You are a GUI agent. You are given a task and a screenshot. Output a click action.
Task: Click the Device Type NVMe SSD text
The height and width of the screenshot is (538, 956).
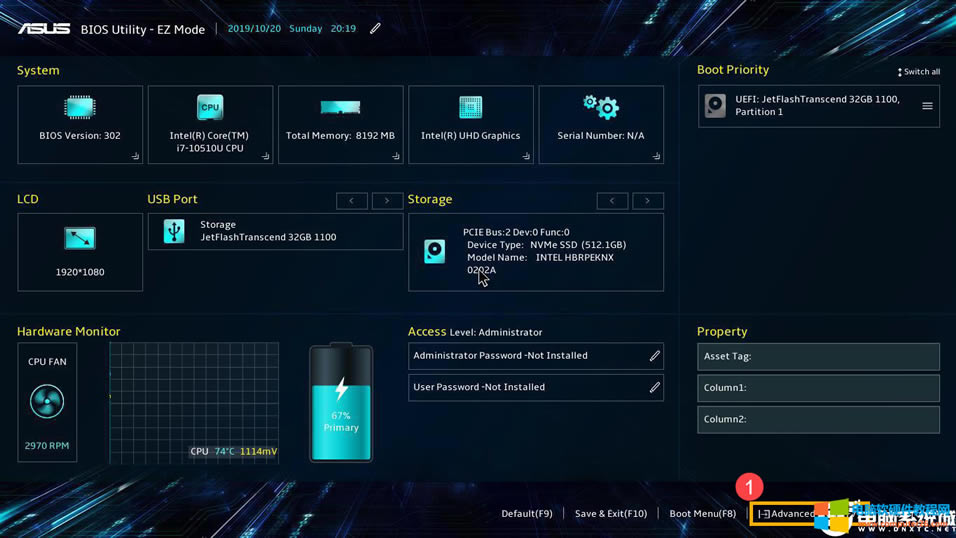pyautogui.click(x=546, y=245)
